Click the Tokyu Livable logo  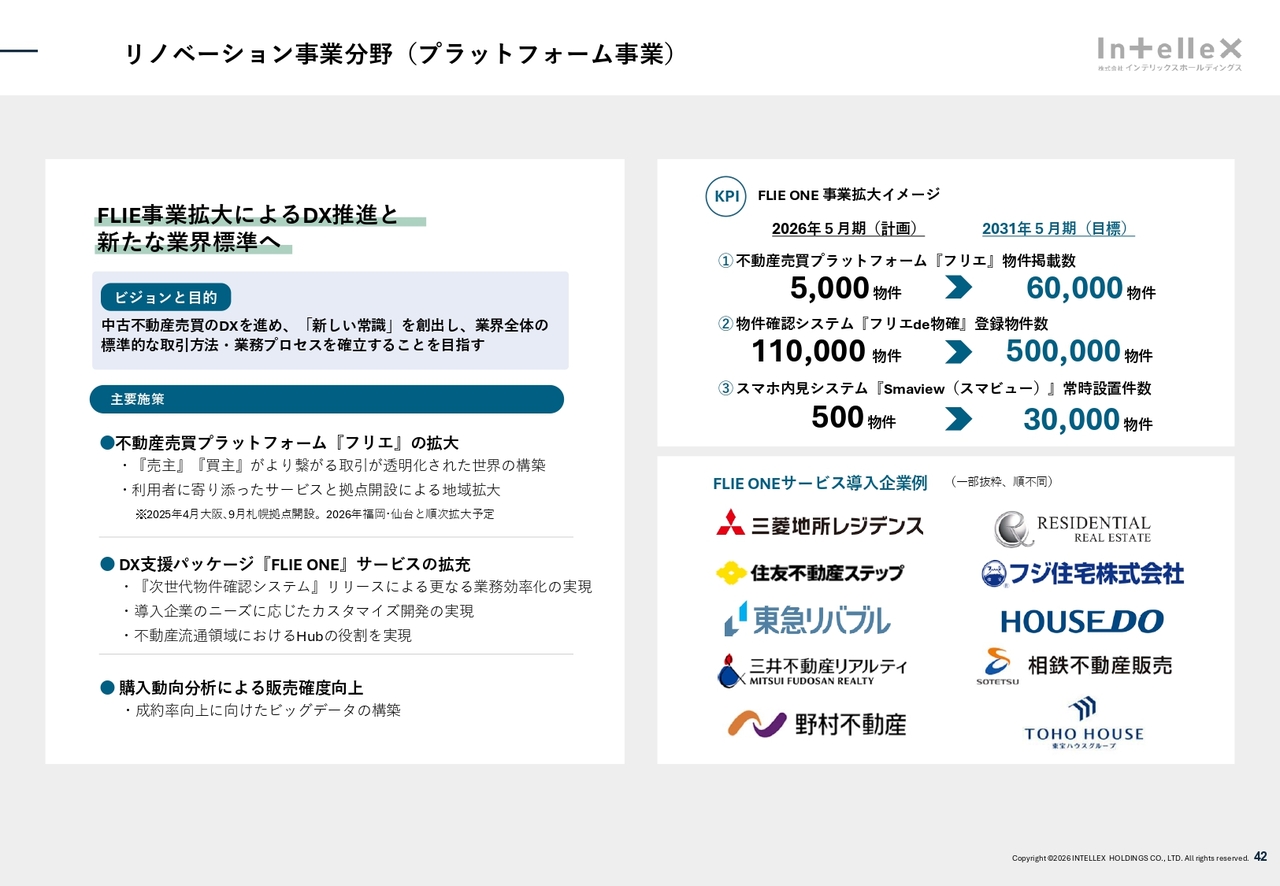(806, 620)
